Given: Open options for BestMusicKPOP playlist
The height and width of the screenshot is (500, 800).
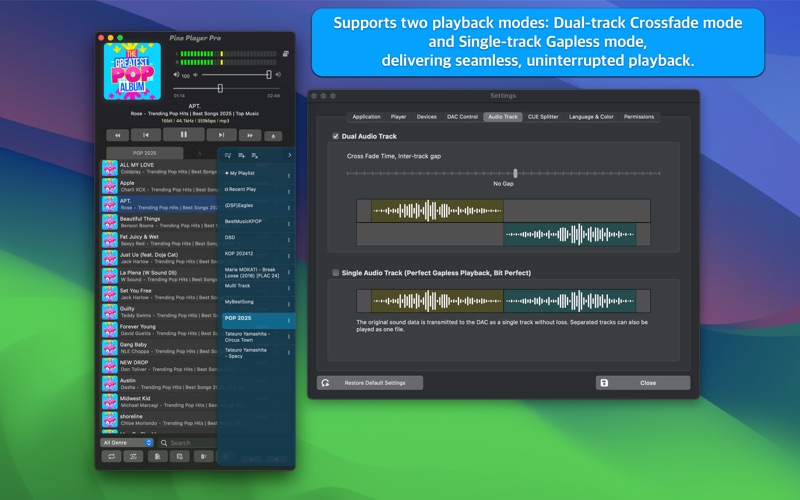Looking at the screenshot, I should coord(289,224).
